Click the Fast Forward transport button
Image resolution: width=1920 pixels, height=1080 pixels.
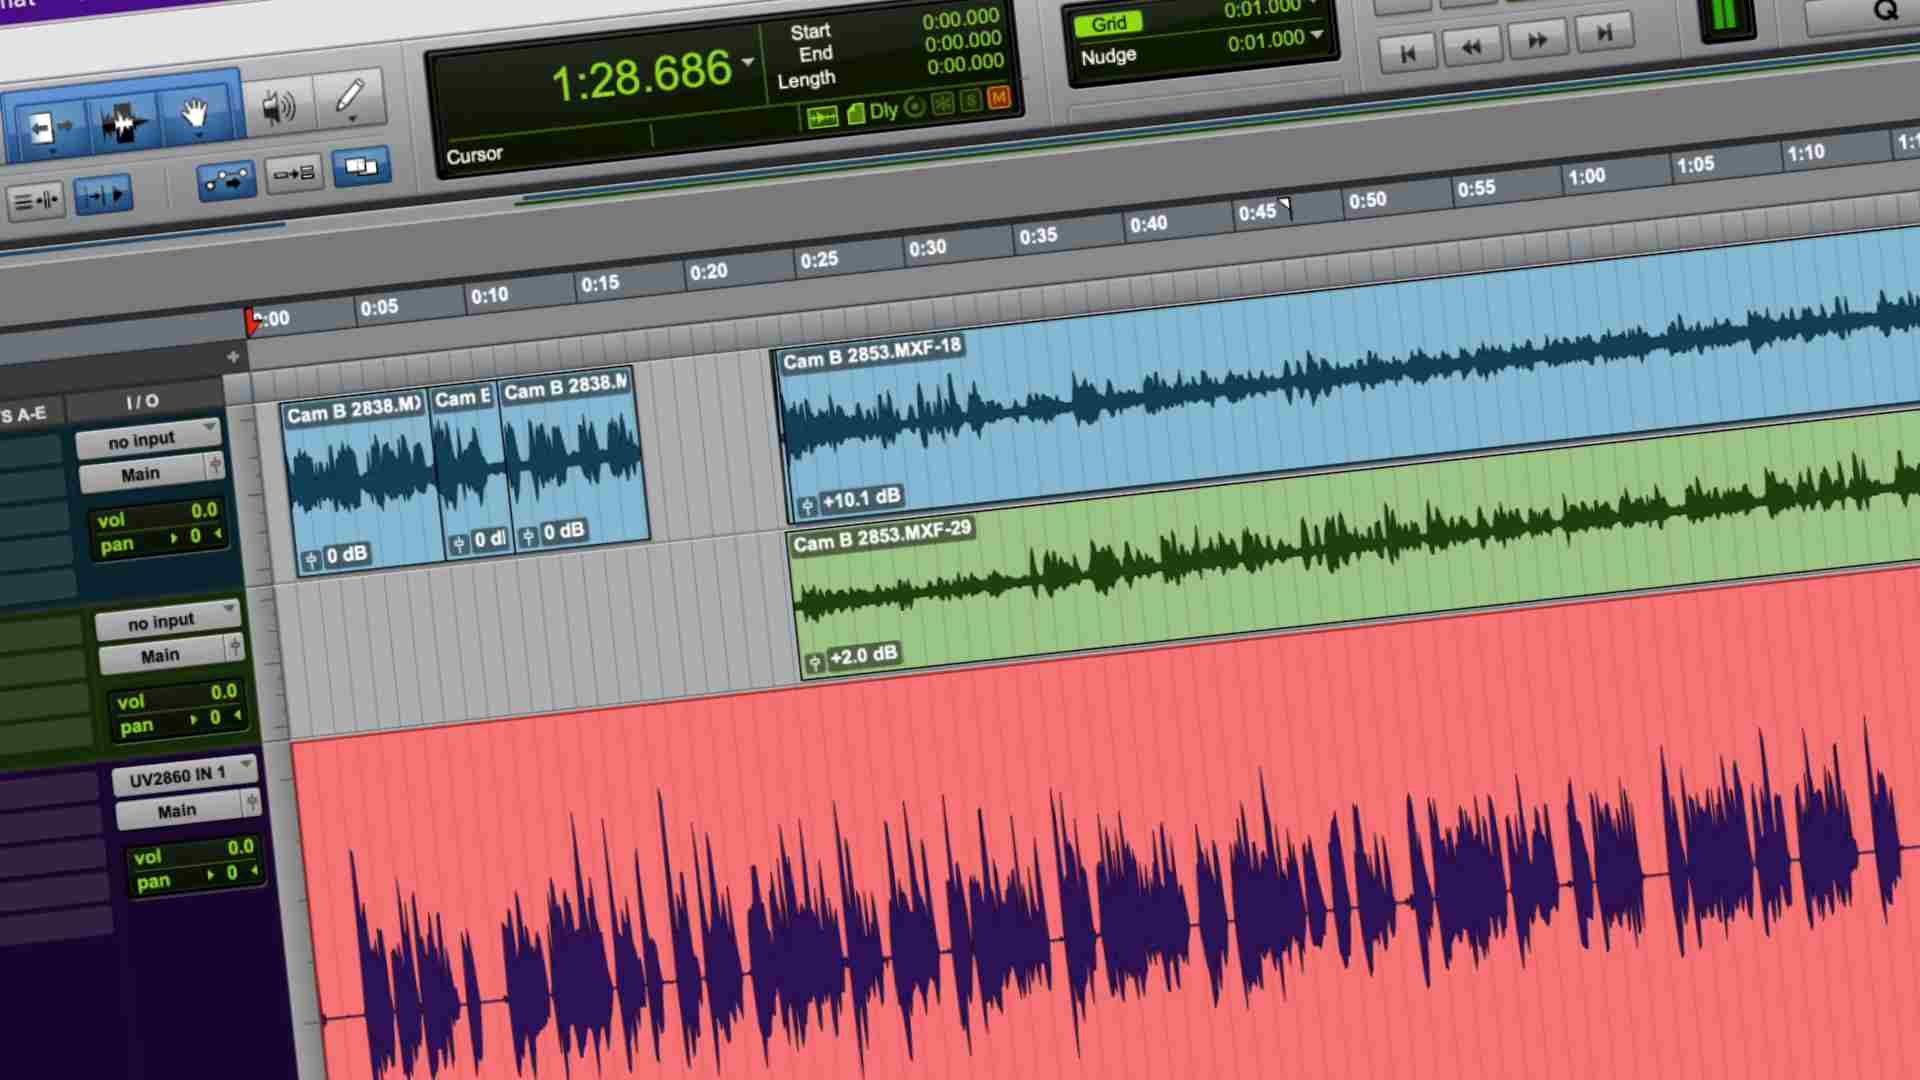1537,40
